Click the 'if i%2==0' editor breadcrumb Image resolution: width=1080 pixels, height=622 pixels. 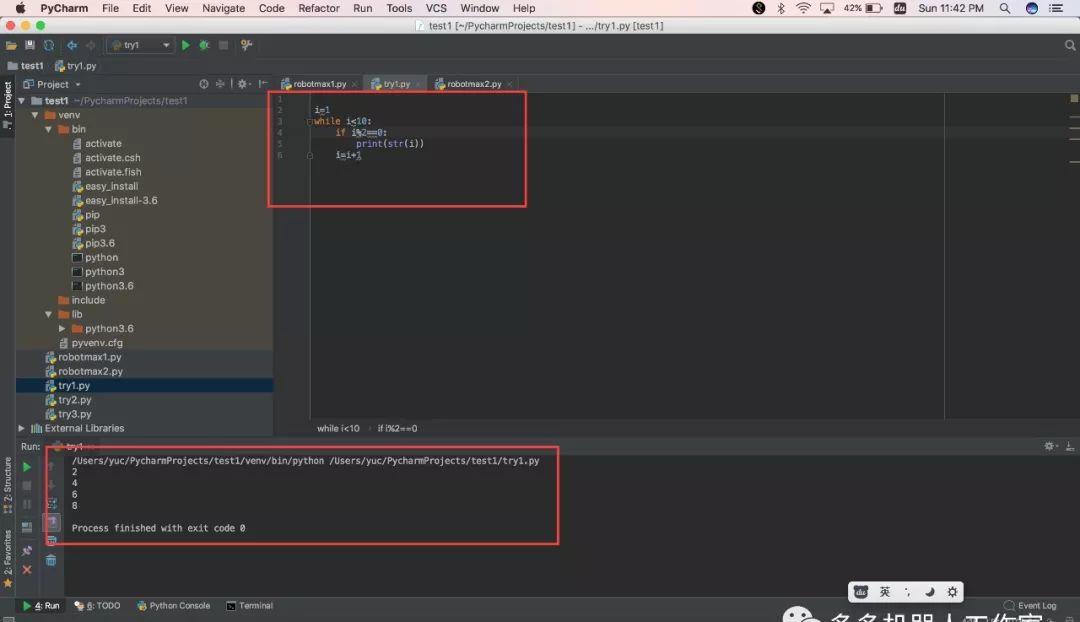coord(397,428)
